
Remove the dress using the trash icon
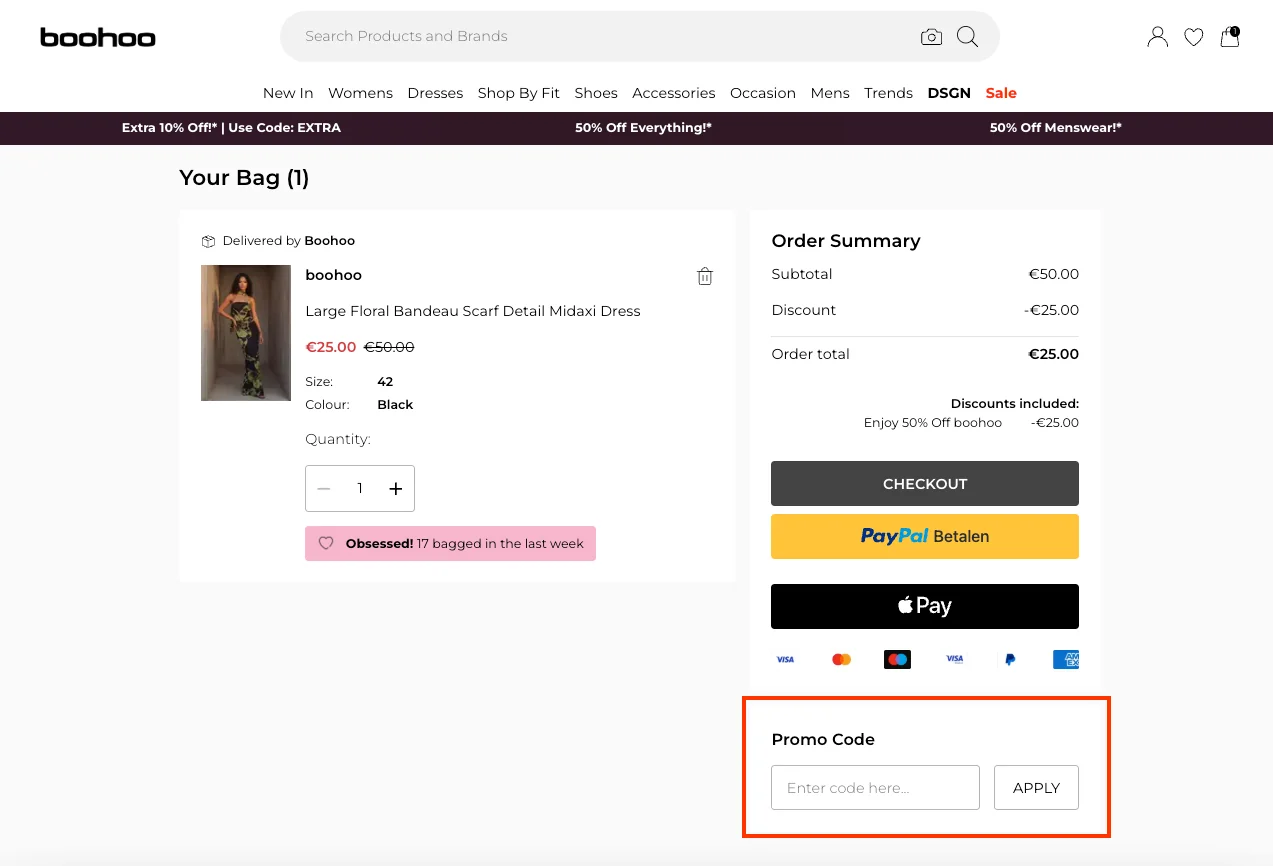pyautogui.click(x=705, y=276)
